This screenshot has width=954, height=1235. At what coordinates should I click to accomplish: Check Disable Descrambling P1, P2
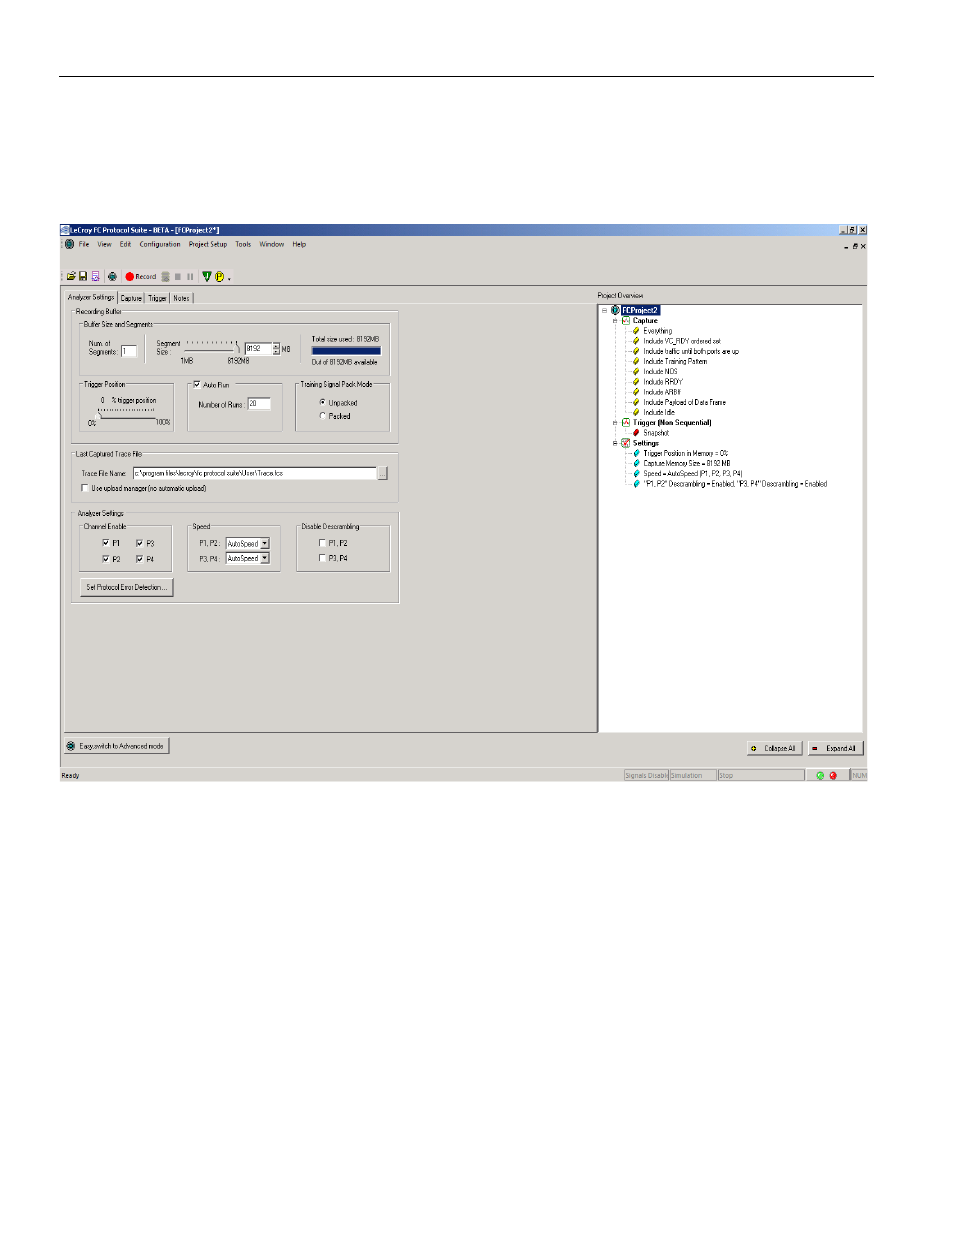coord(322,543)
